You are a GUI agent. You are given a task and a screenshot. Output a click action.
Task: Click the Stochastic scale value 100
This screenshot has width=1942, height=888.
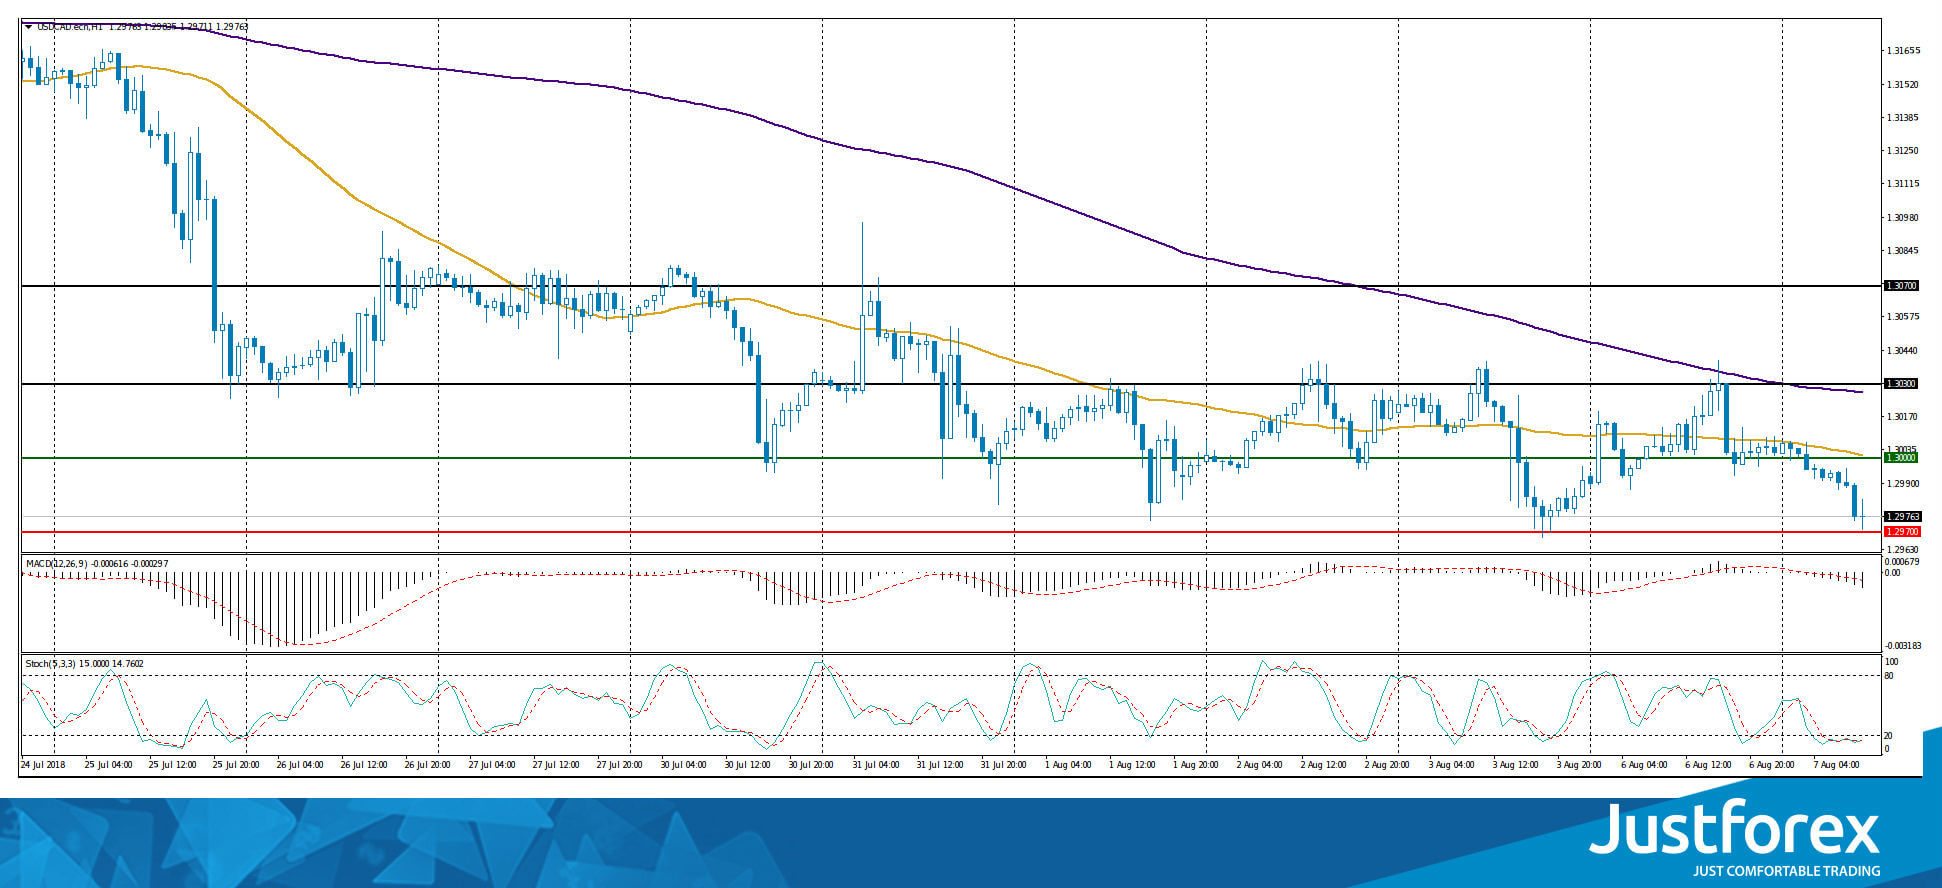click(1892, 662)
